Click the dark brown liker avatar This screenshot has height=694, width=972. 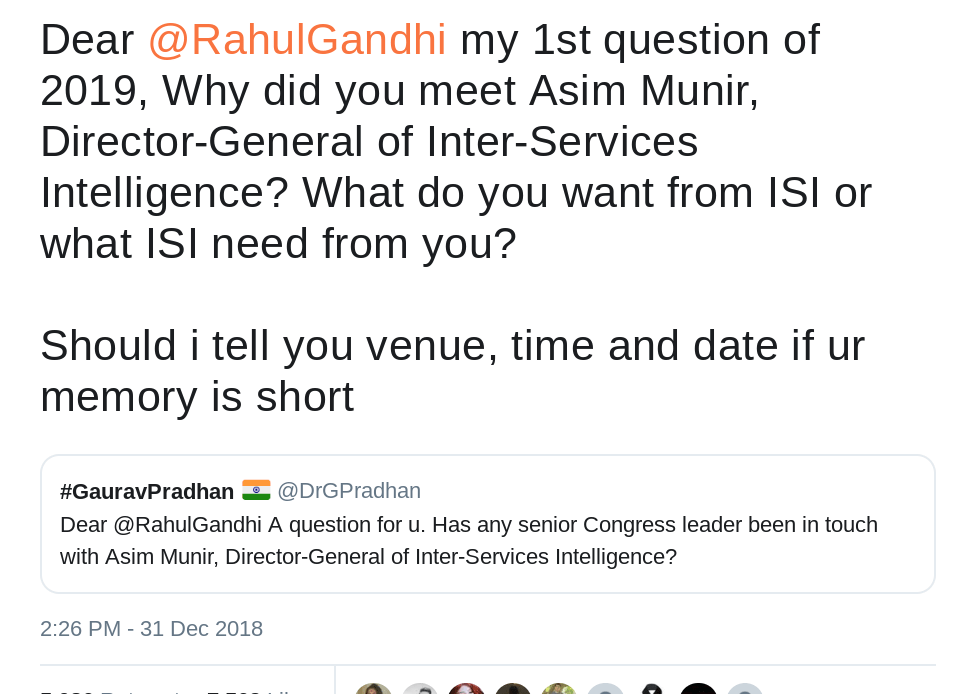513,689
